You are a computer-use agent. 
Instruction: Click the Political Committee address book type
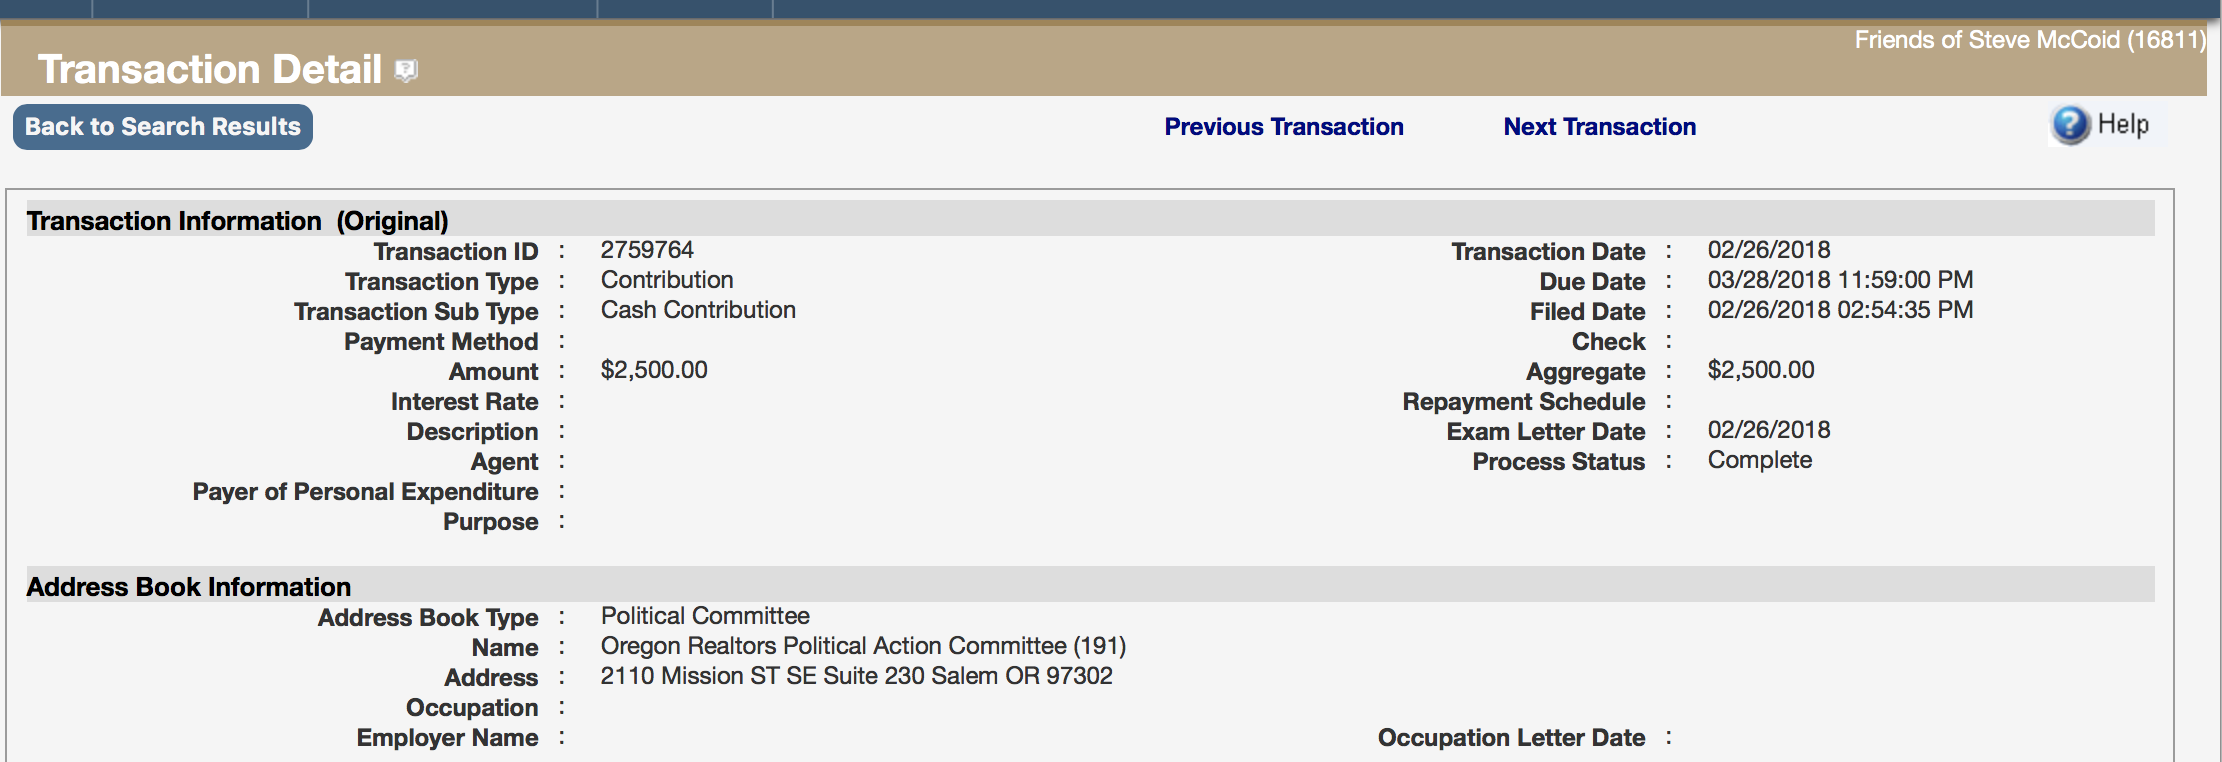(705, 616)
